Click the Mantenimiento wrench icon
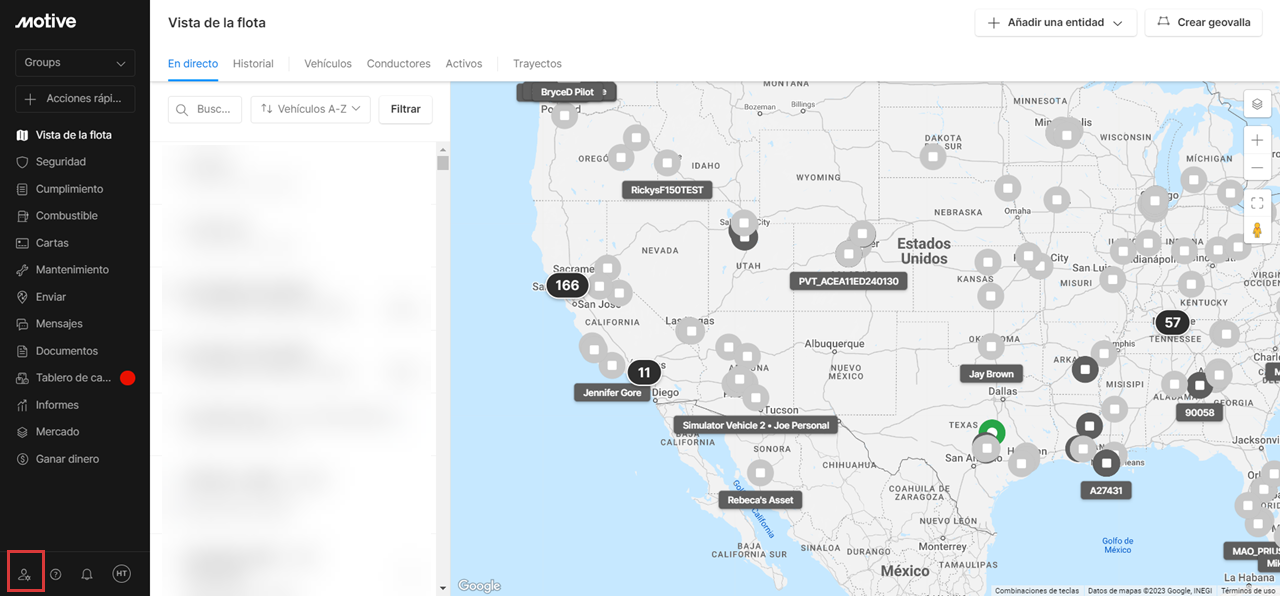This screenshot has width=1280, height=596. click(23, 270)
